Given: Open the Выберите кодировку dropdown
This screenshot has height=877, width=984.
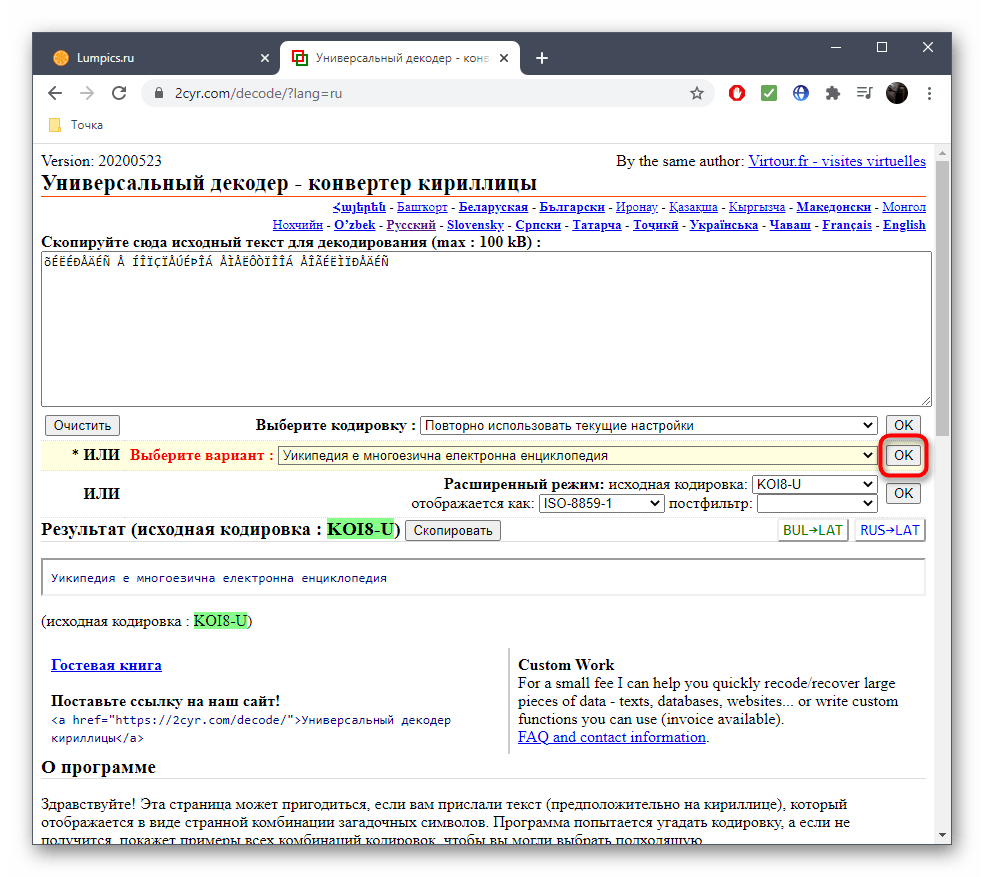Looking at the screenshot, I should point(648,426).
